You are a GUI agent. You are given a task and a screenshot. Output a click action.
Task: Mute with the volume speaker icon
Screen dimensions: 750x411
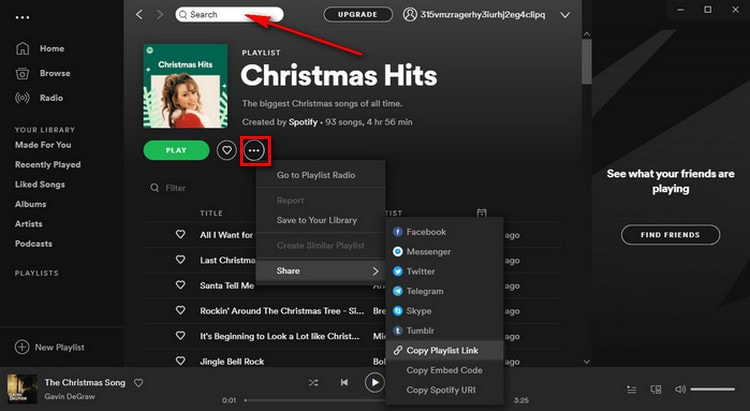tap(680, 389)
